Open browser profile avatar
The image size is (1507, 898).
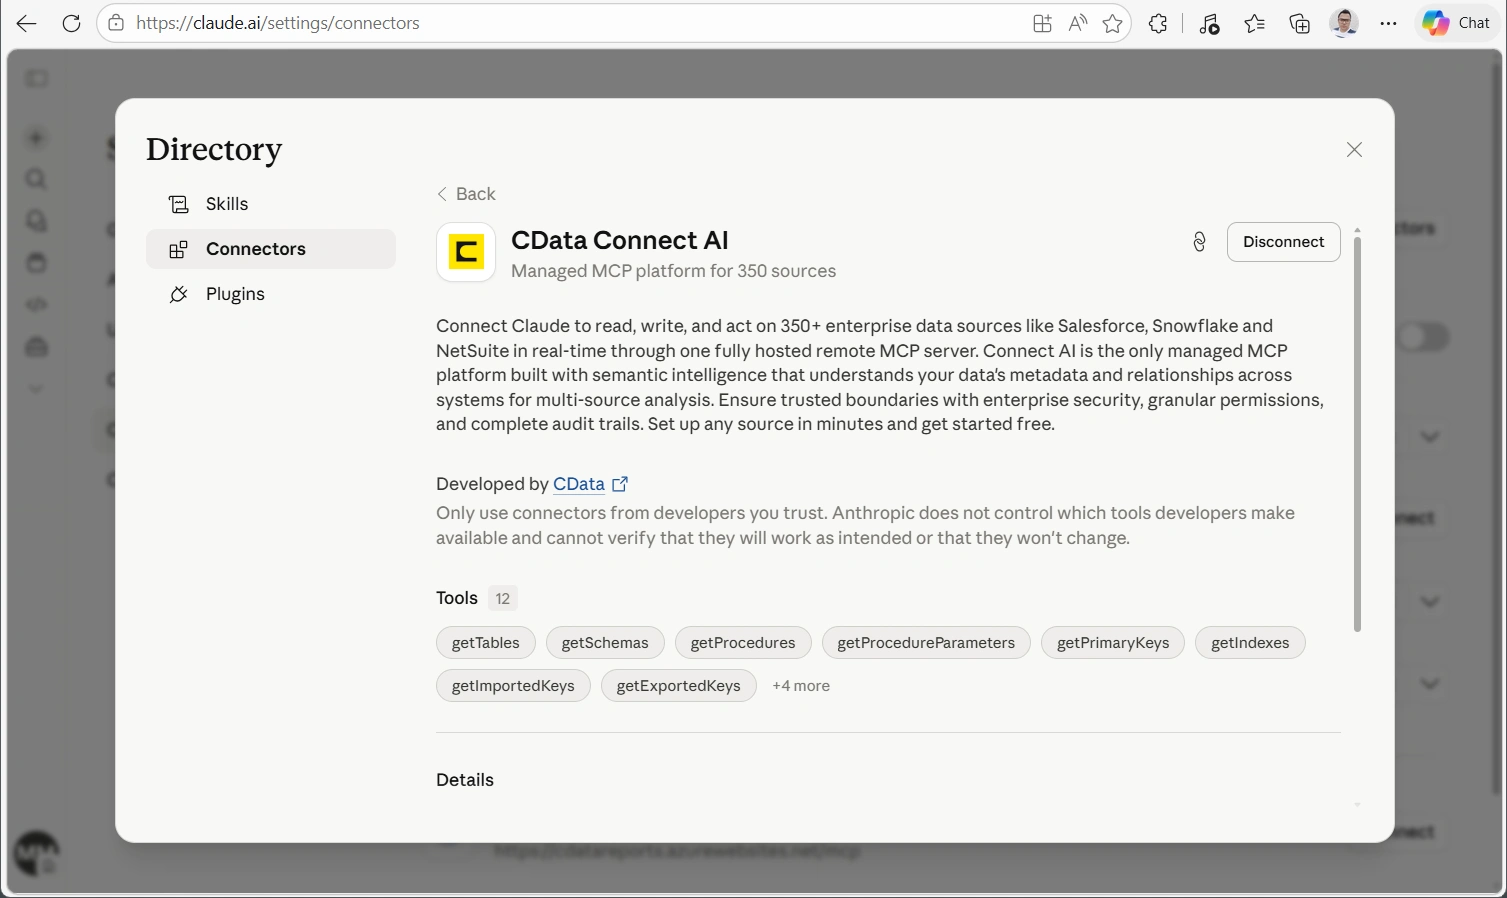(x=1344, y=23)
